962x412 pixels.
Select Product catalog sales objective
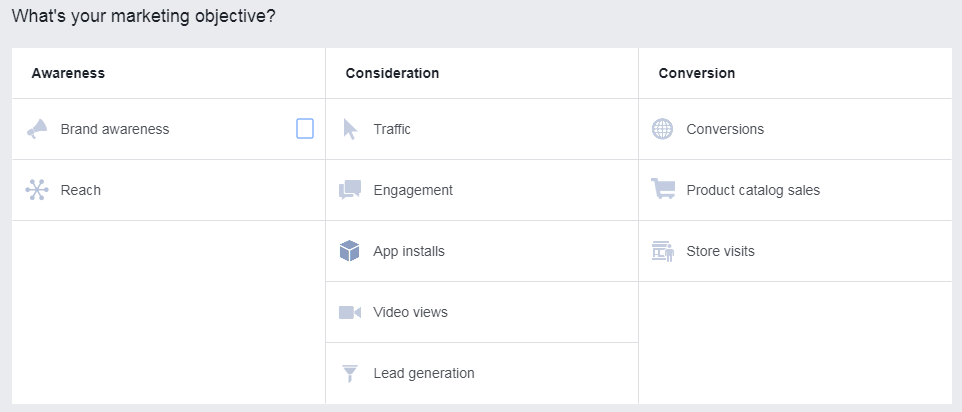[753, 190]
